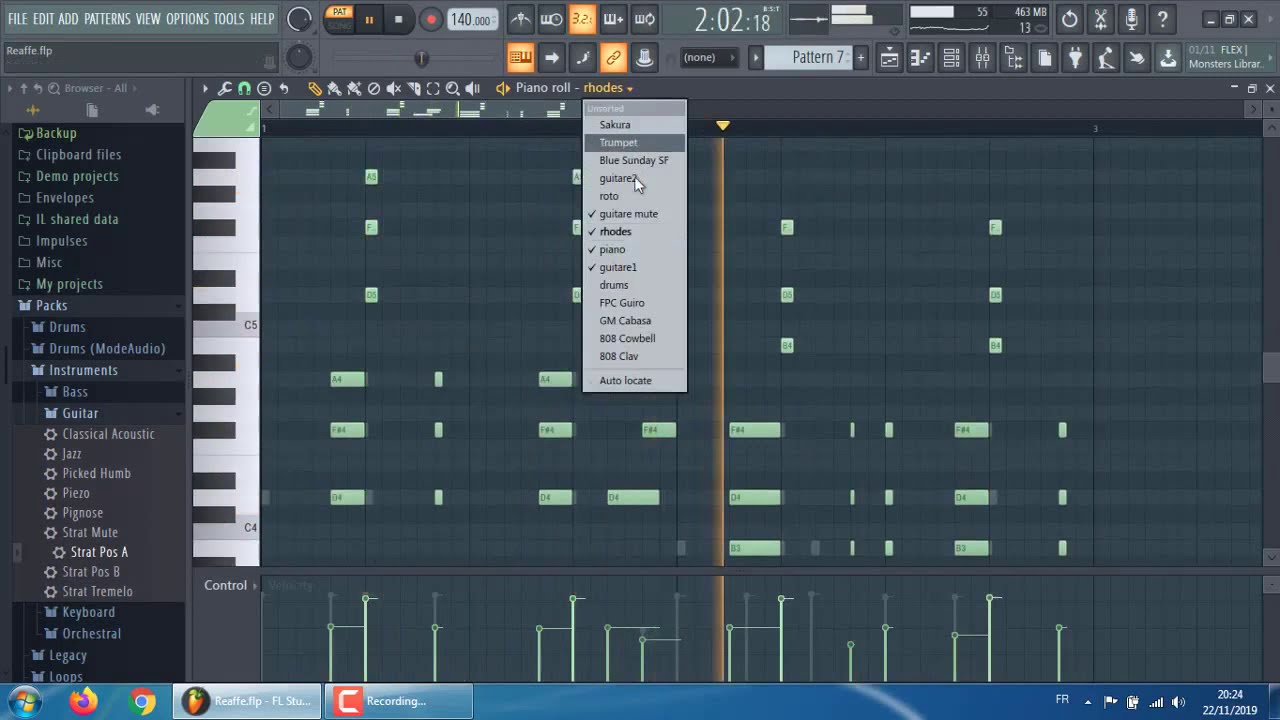
Task: Open the audio editor scissors icon
Action: 1101,19
